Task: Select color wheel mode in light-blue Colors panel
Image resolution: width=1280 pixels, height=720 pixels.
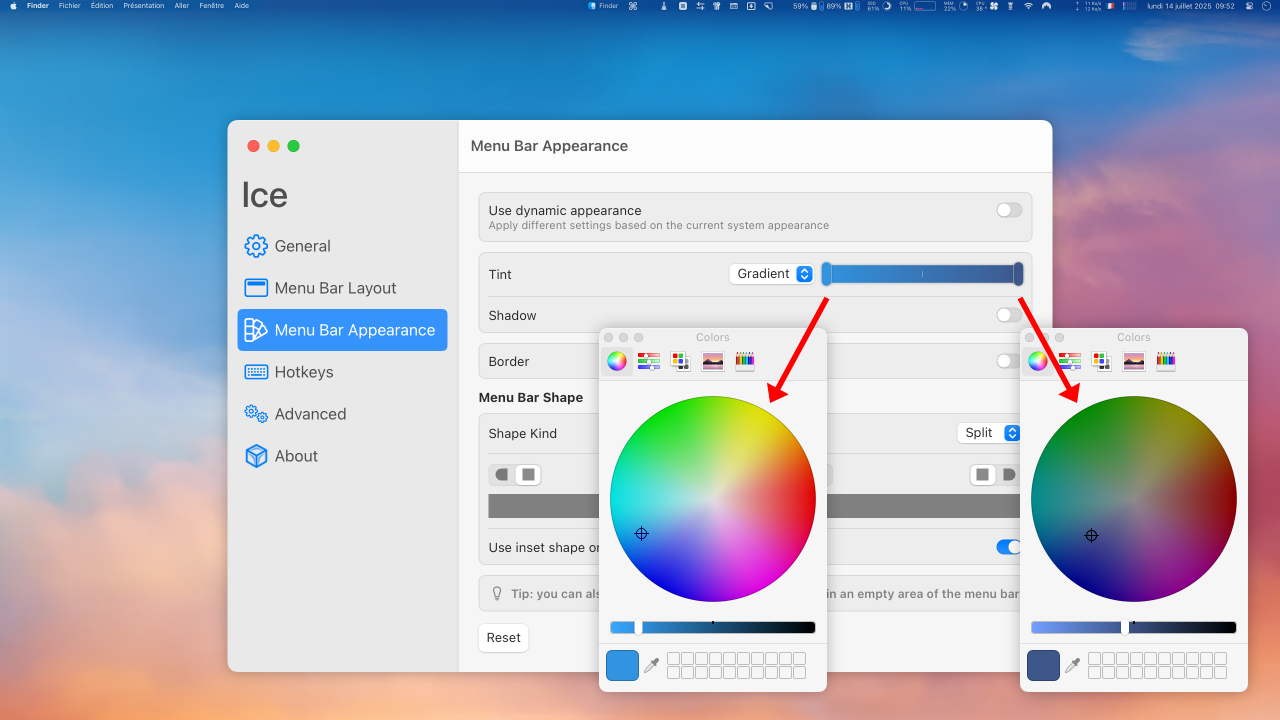Action: [617, 361]
